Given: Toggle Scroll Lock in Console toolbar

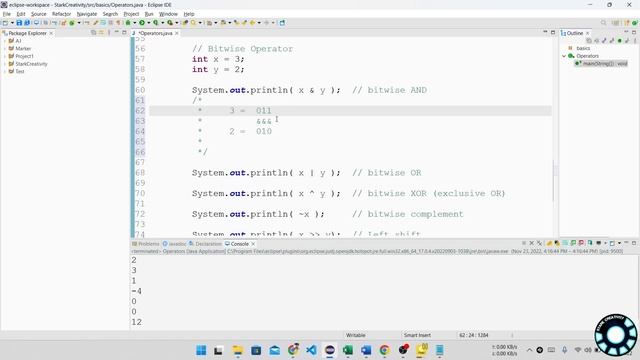Looking at the screenshot, I should pos(557,243).
